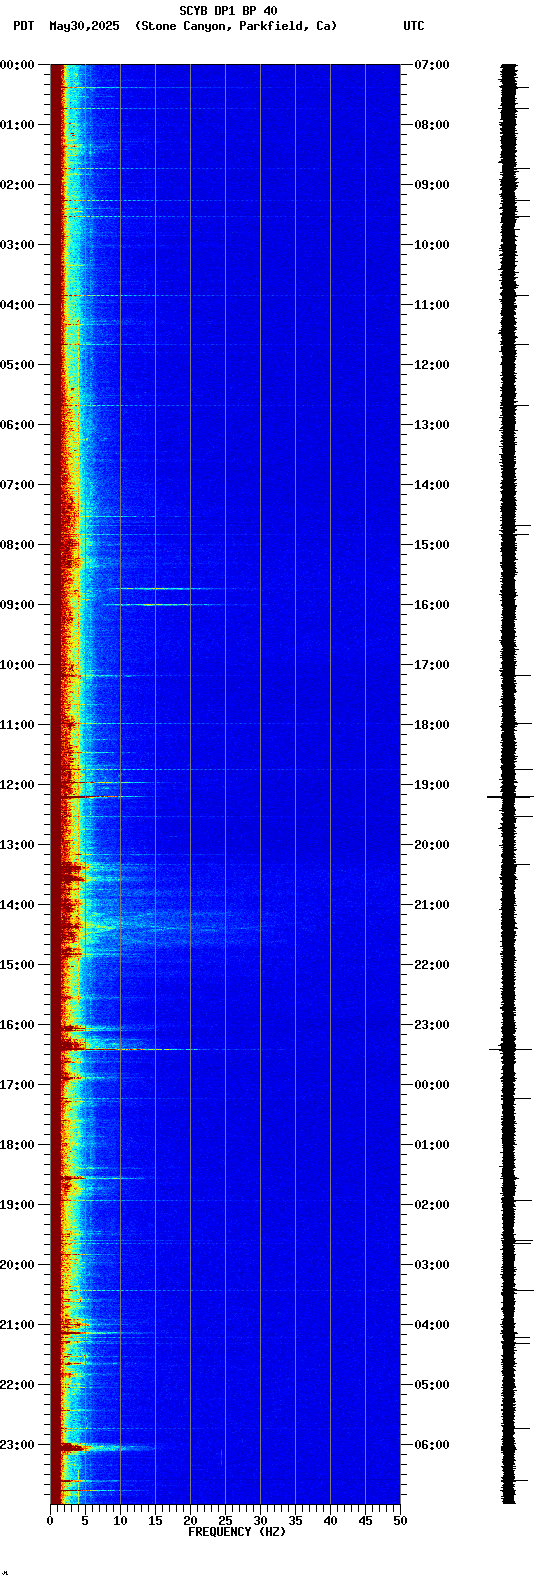Viewport: 552px width, 1584px height.
Task: Click the seismogram spike past 23:00 UTC
Action: click(x=510, y=1049)
